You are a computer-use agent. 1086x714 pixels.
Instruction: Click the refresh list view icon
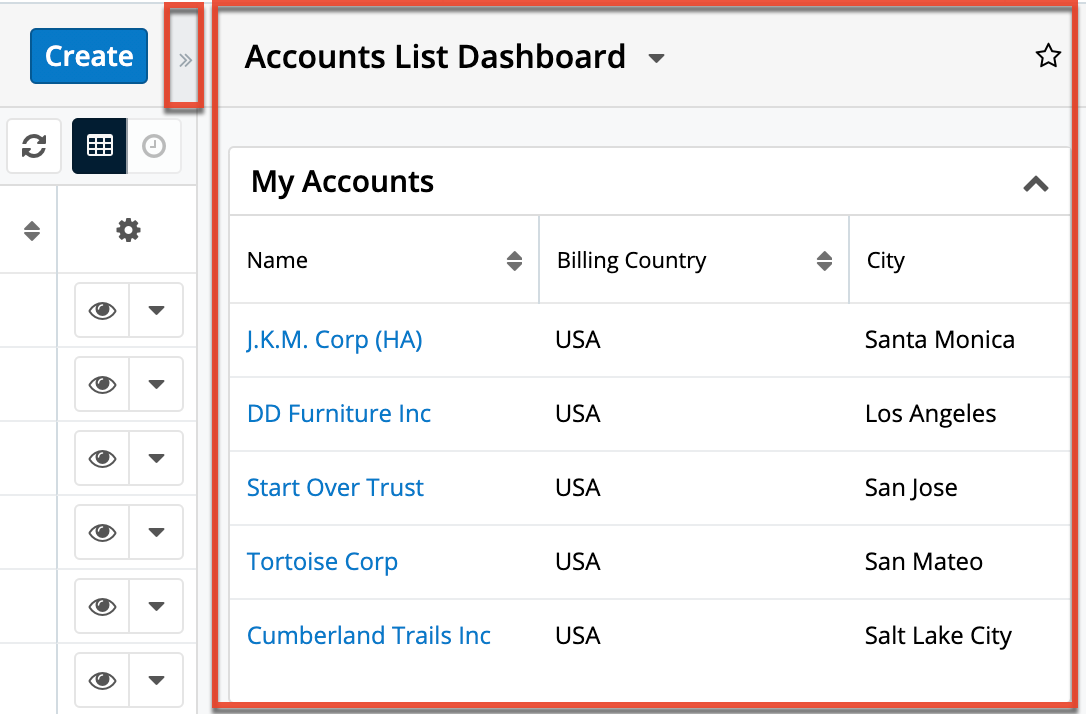34,146
